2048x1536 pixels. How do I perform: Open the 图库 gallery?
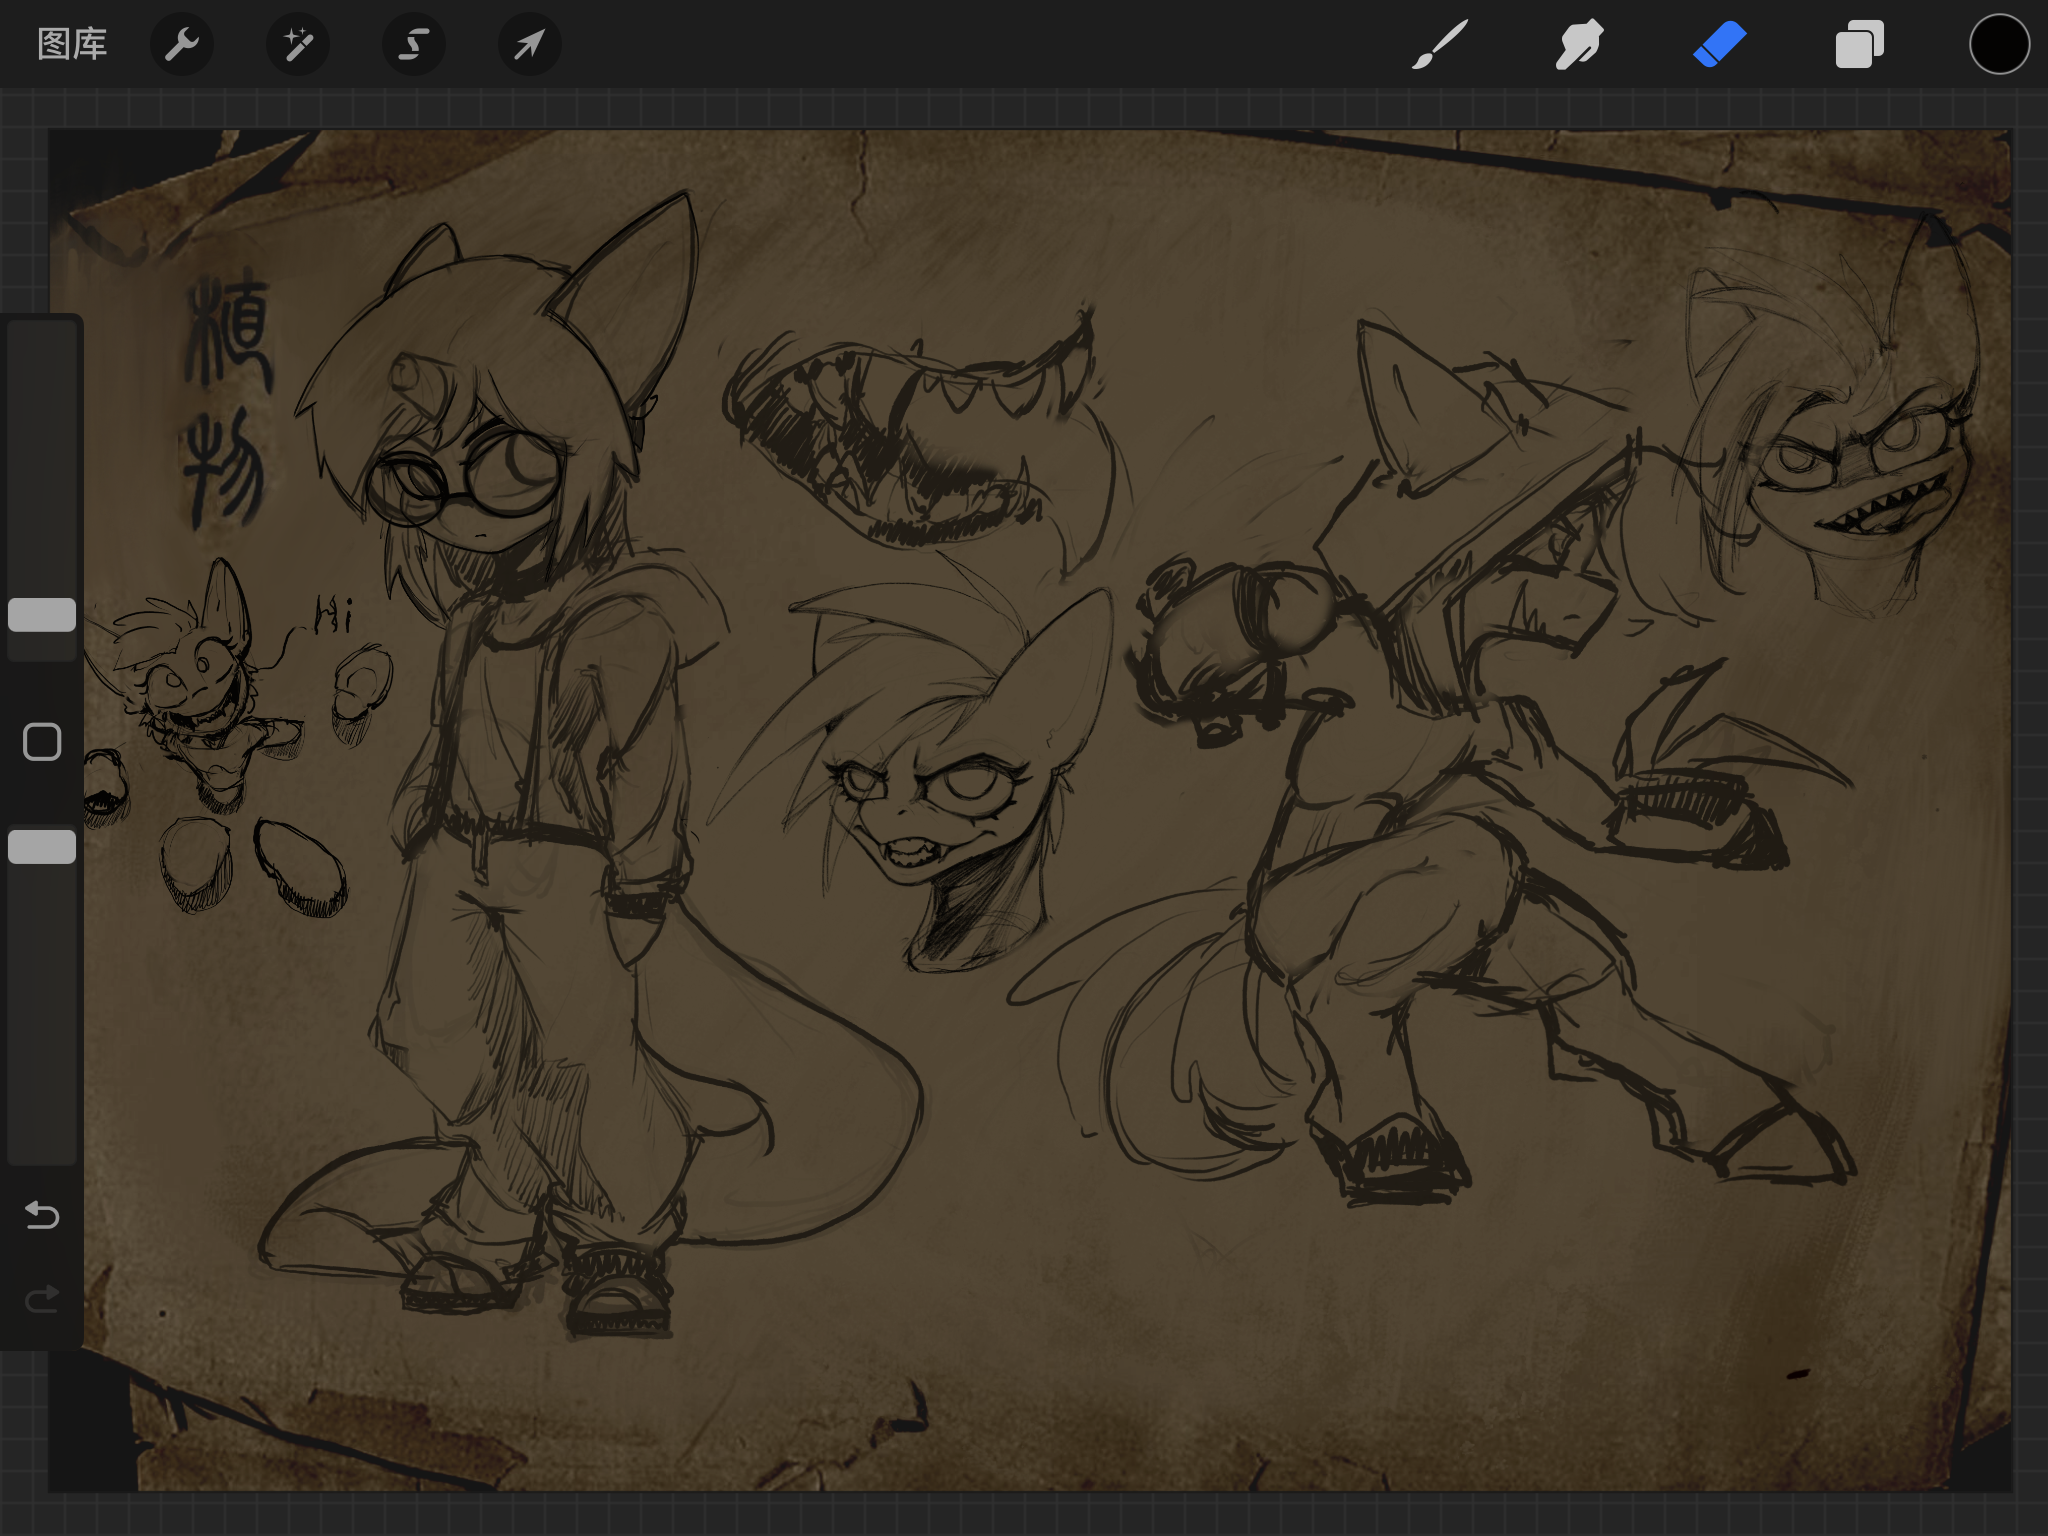(x=71, y=45)
